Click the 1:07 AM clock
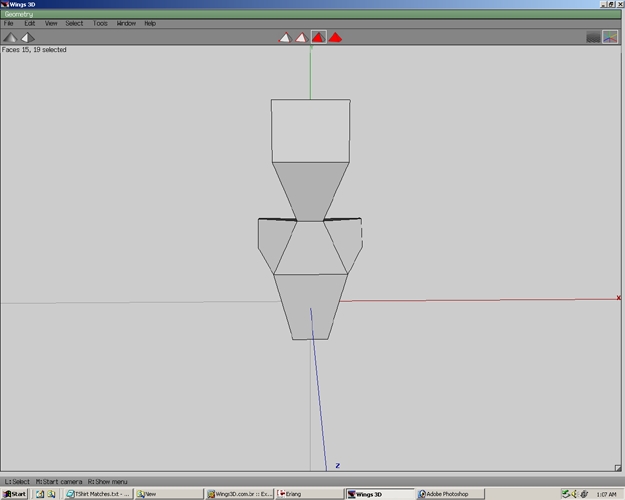Screen dimensions: 625x500 click(606, 494)
